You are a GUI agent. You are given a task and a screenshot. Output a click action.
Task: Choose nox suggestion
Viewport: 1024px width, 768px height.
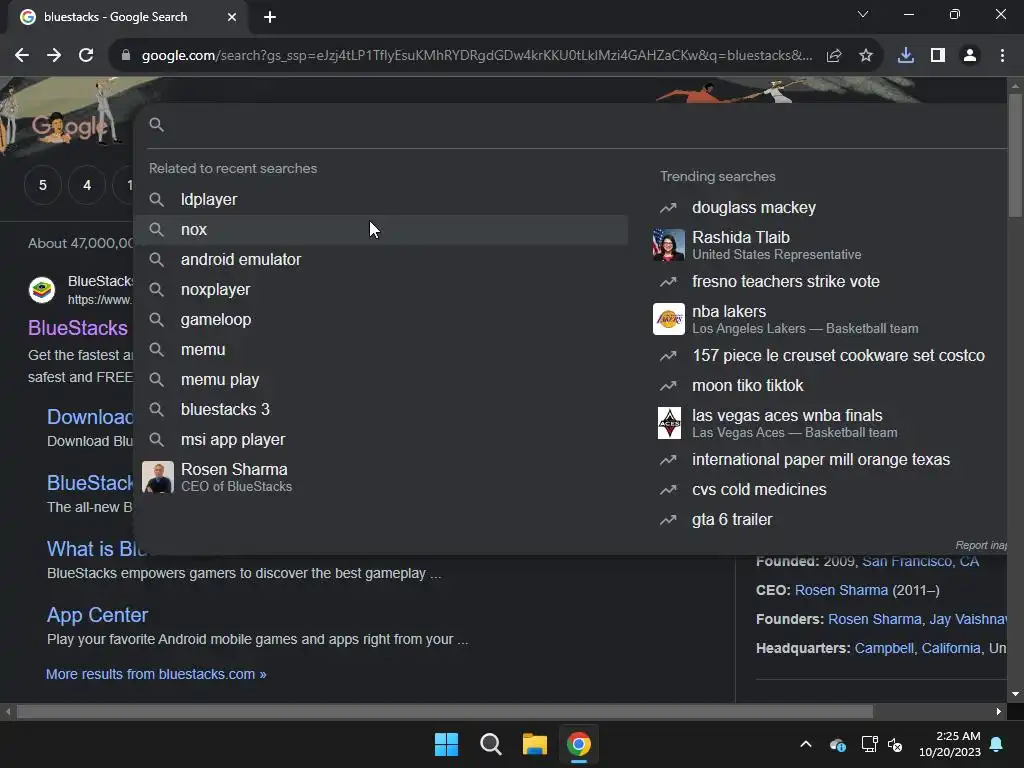click(381, 229)
